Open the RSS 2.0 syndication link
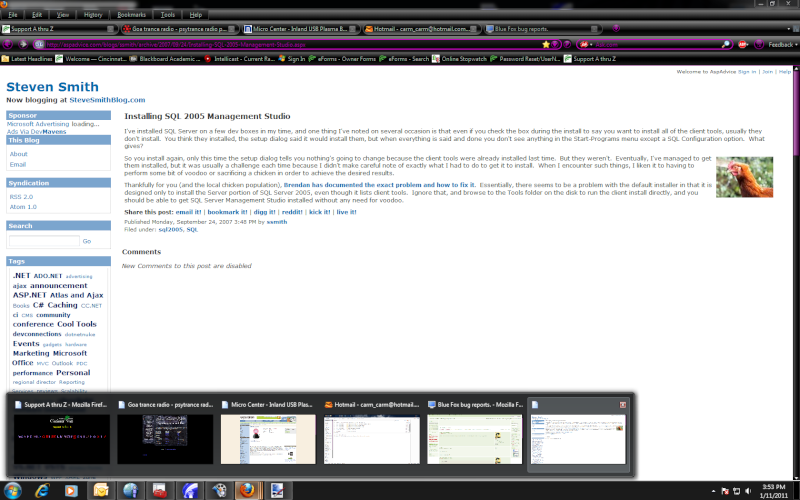 21,197
